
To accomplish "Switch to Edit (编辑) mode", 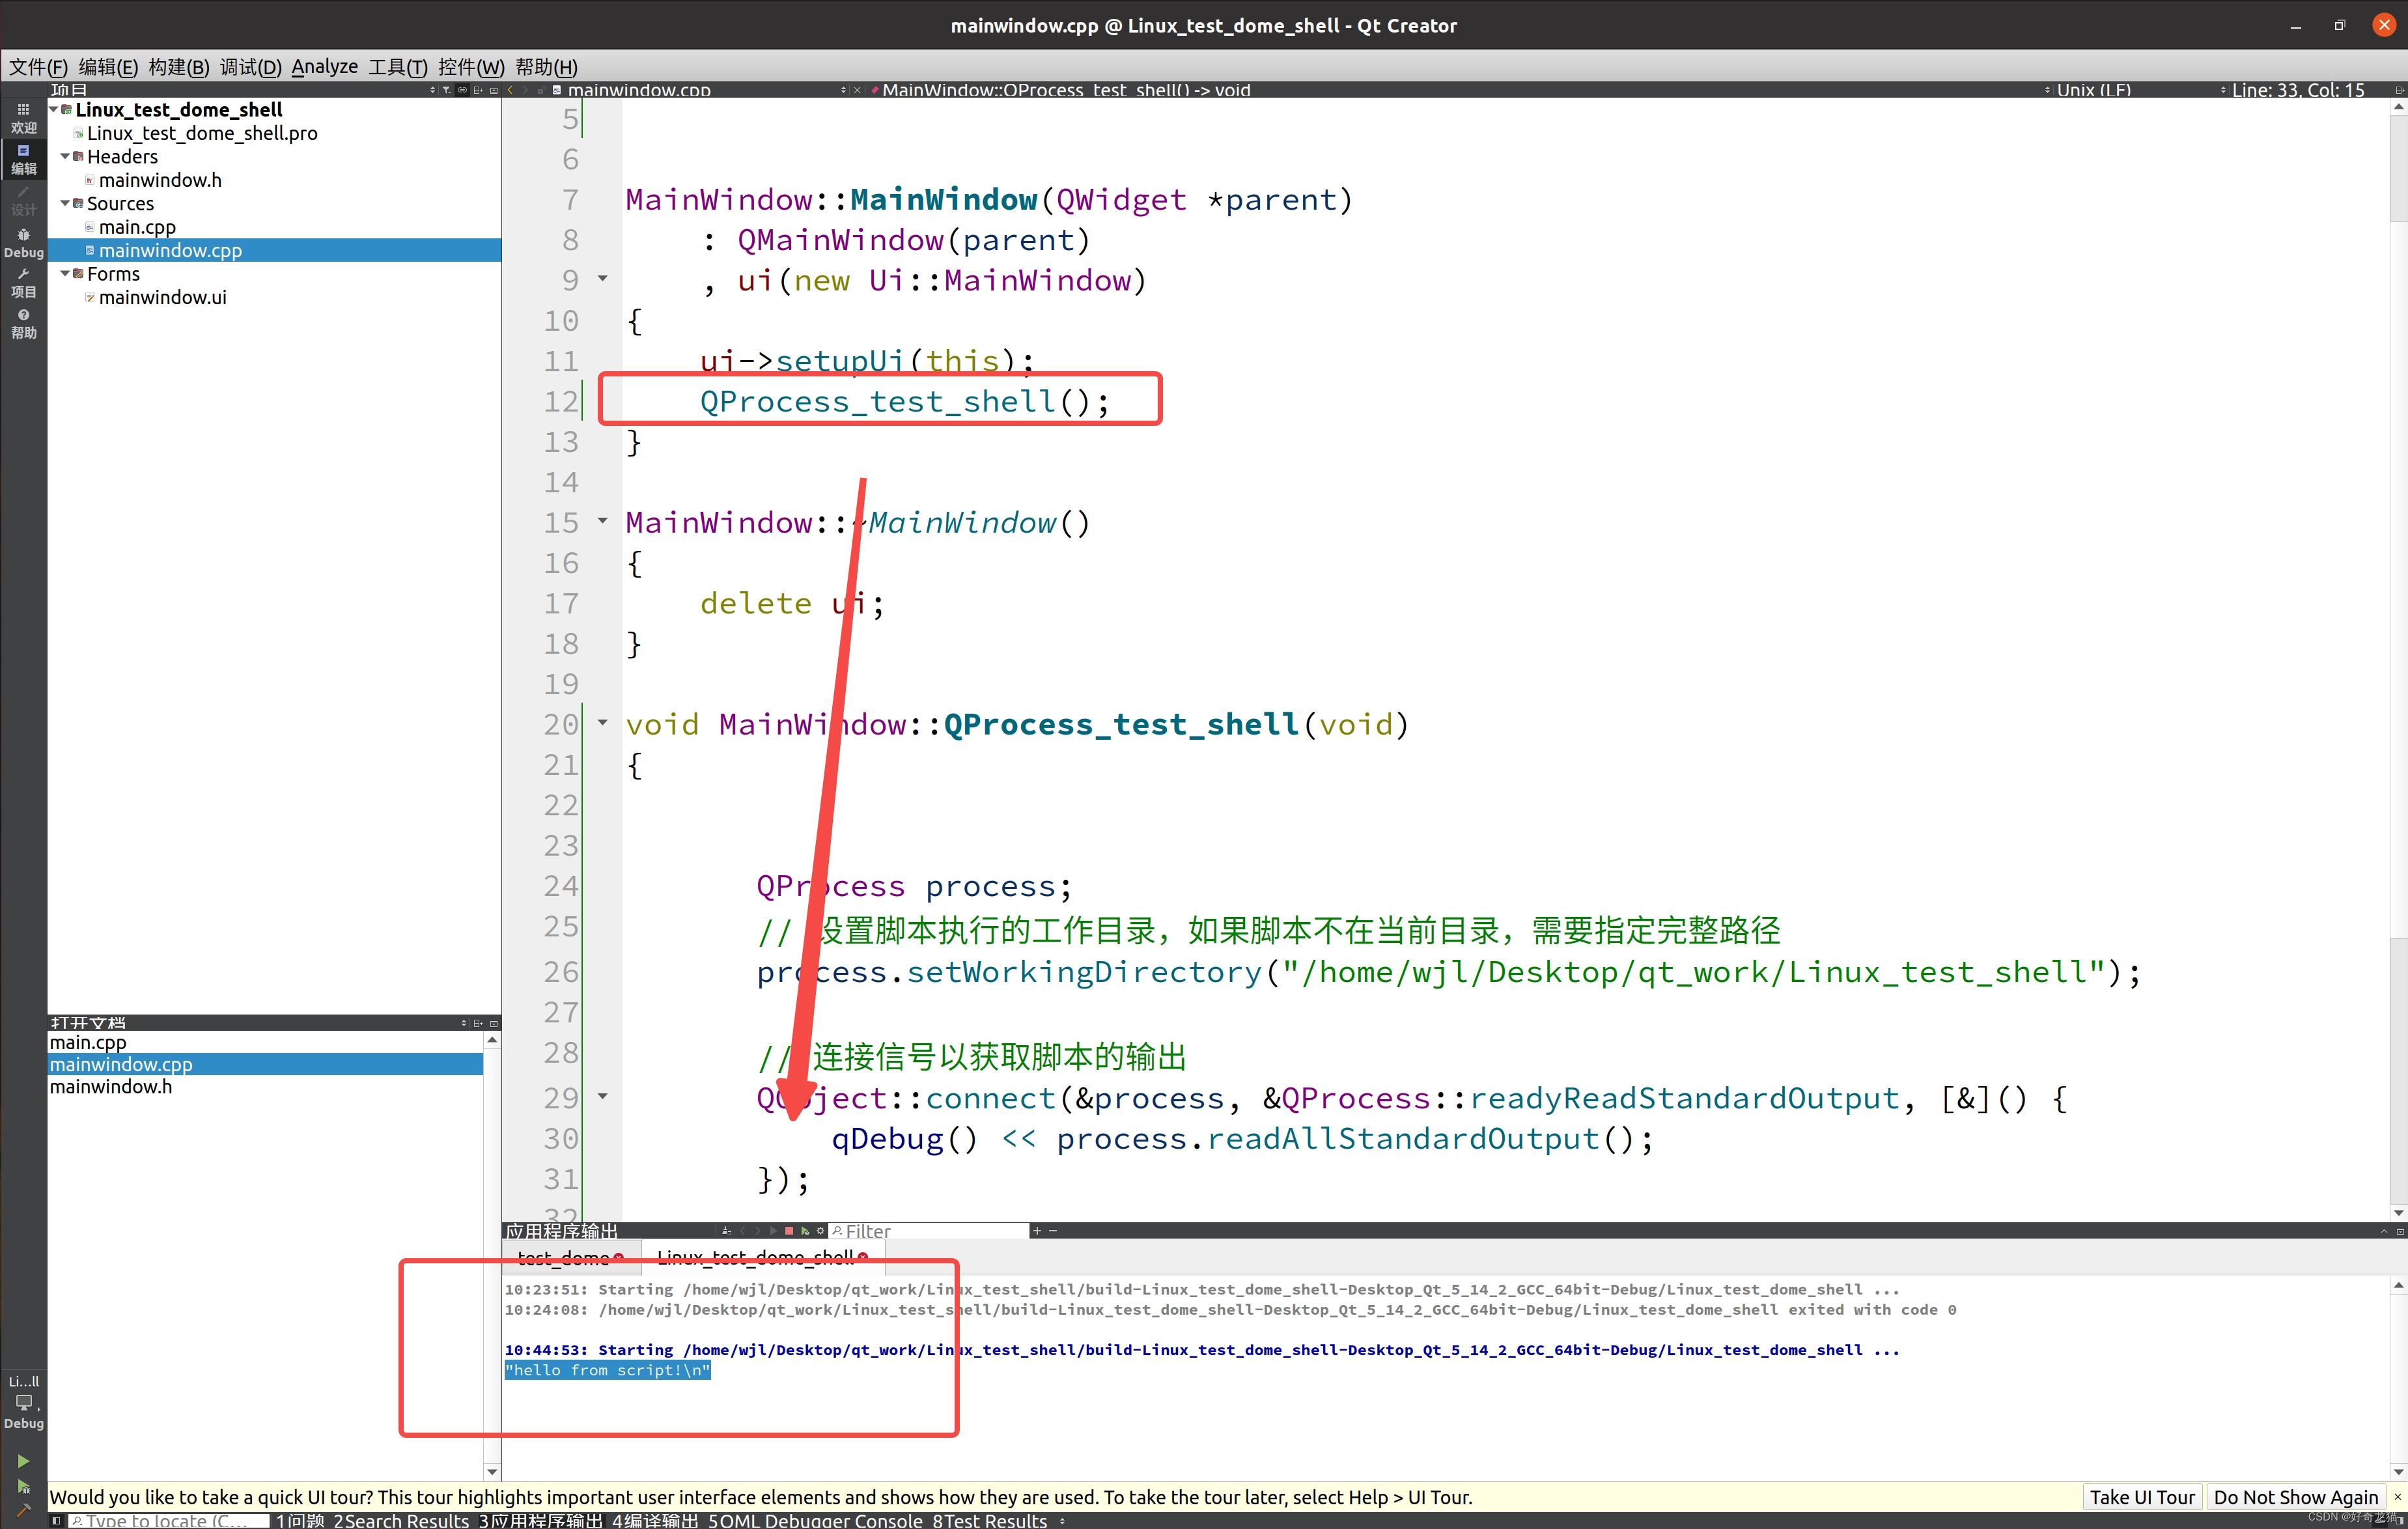I will [x=23, y=159].
